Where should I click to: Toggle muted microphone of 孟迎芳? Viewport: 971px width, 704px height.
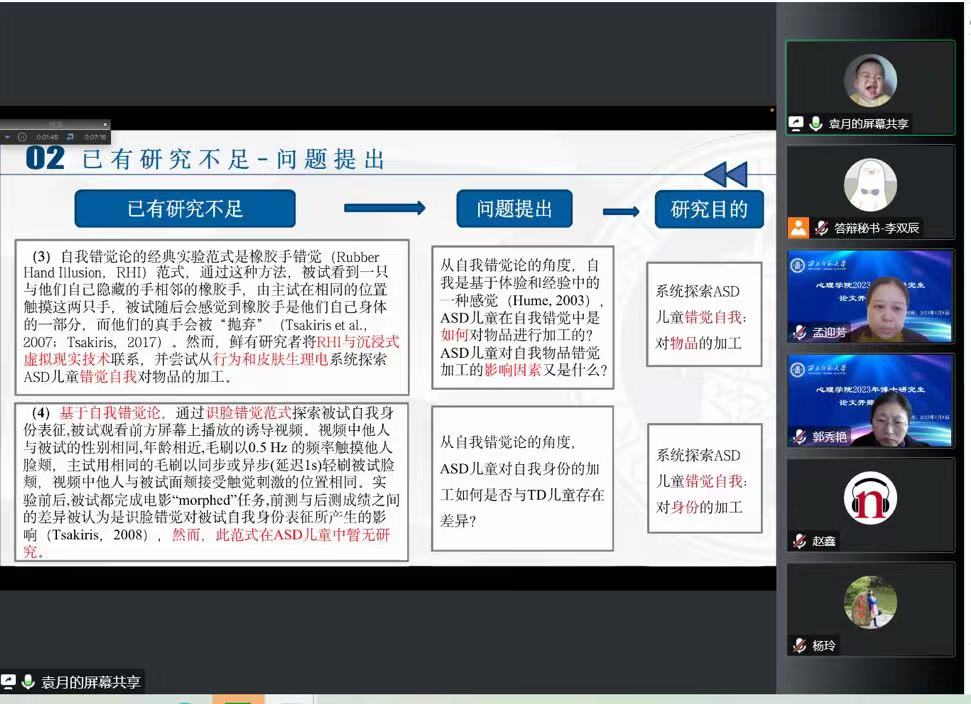799,332
